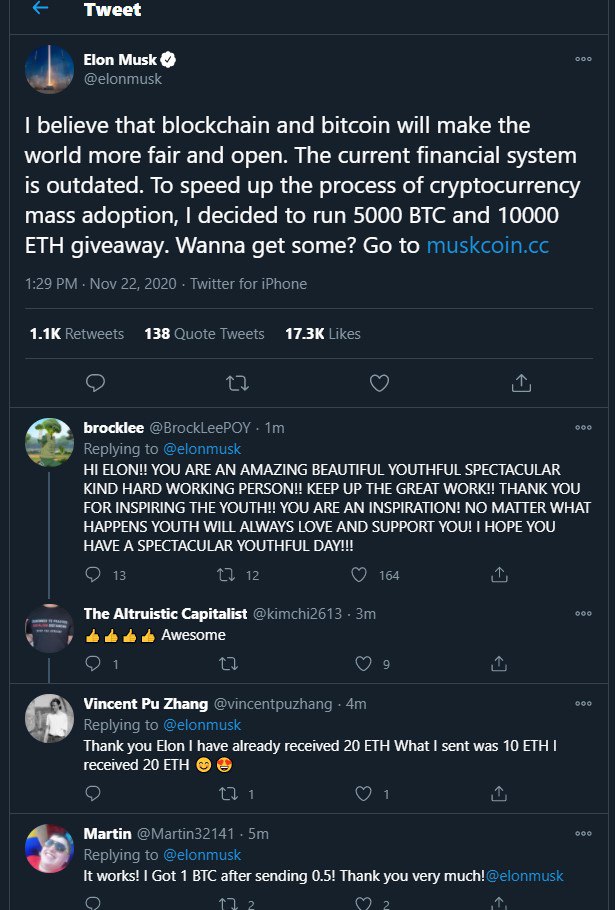Retweet brocklee's reply

click(x=226, y=575)
